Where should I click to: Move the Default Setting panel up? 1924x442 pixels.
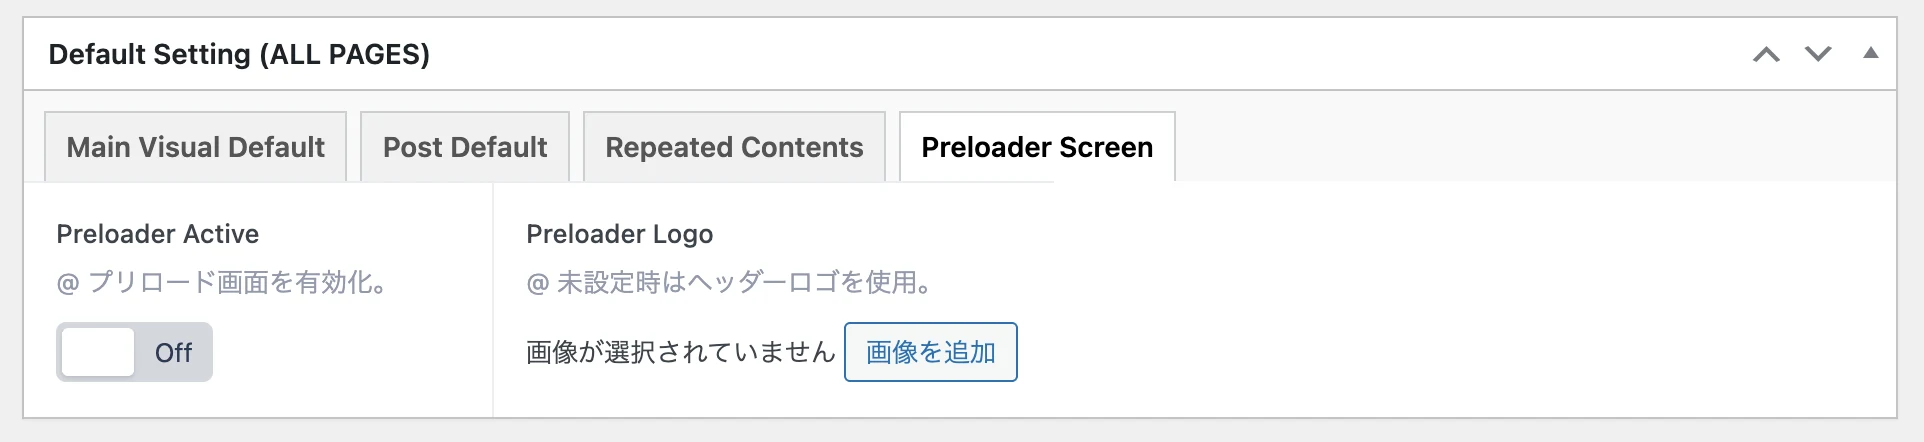point(1766,55)
